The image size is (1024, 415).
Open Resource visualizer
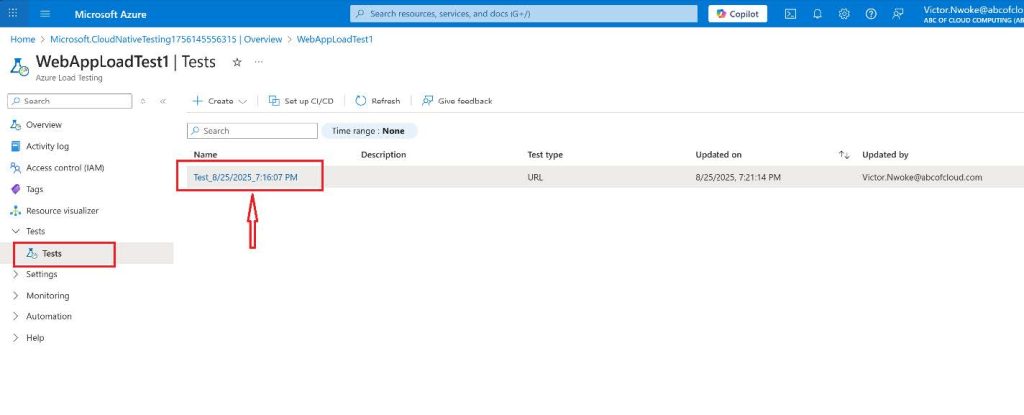(x=63, y=211)
